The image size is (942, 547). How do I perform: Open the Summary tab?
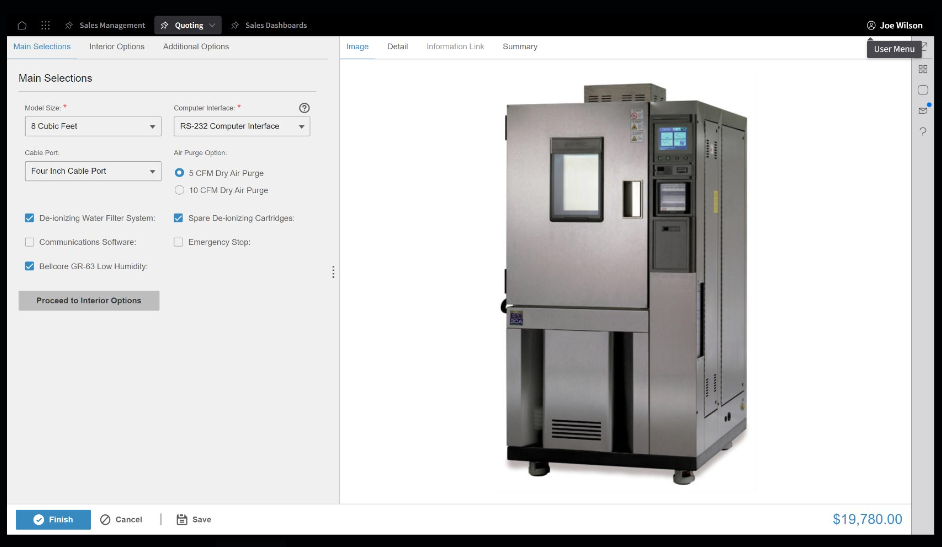pyautogui.click(x=520, y=46)
